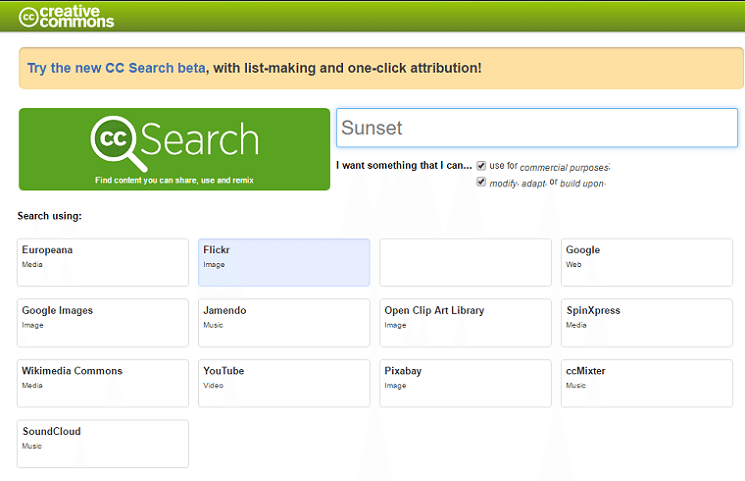
Task: Choose SoundCloud music search source
Action: [x=103, y=443]
